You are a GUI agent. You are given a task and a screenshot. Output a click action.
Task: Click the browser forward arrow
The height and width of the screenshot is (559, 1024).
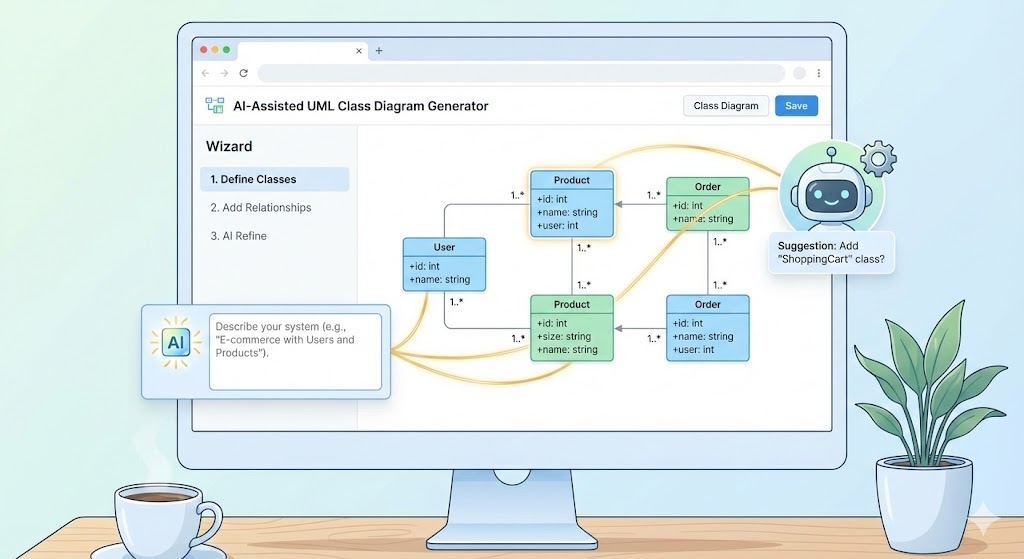pos(225,73)
